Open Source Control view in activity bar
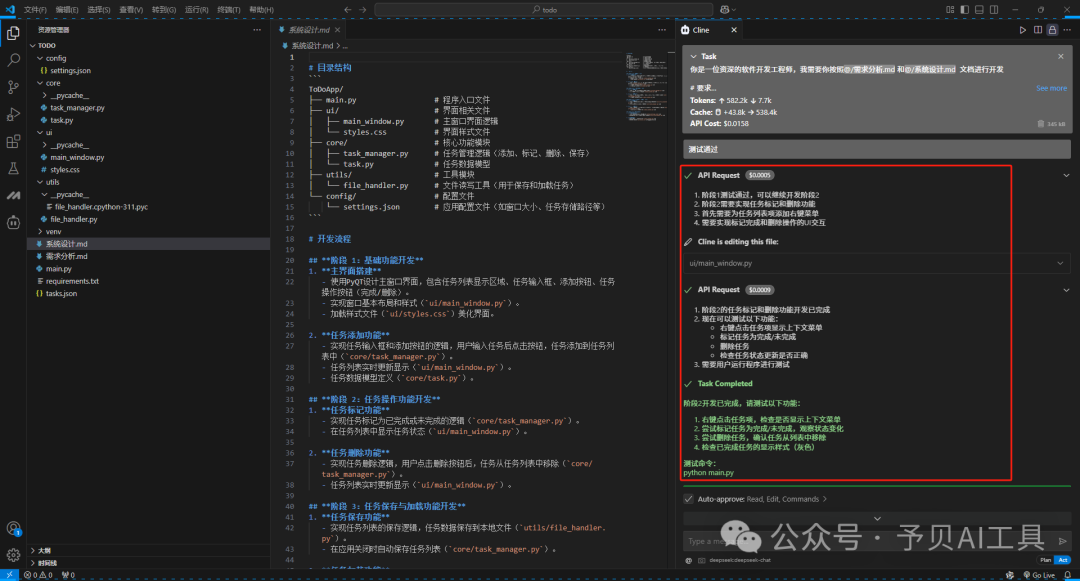1080x581 pixels. 13,87
